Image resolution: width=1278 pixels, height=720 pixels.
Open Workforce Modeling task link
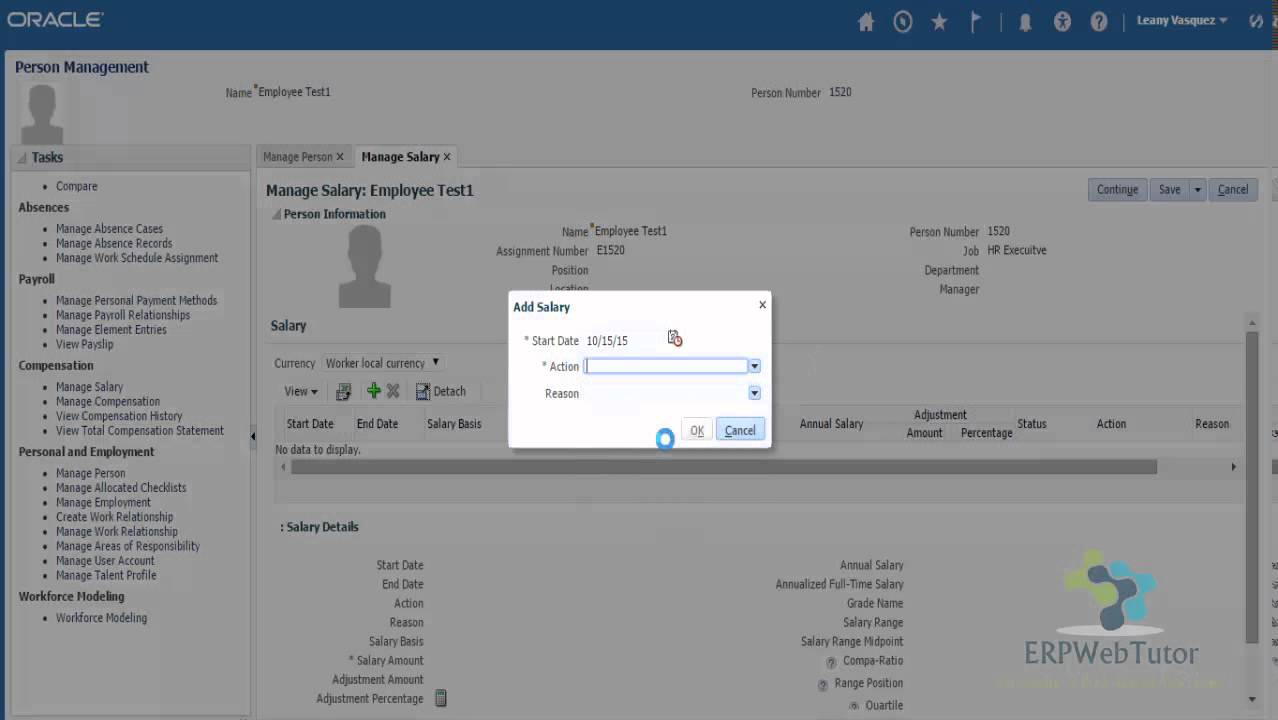click(x=101, y=618)
